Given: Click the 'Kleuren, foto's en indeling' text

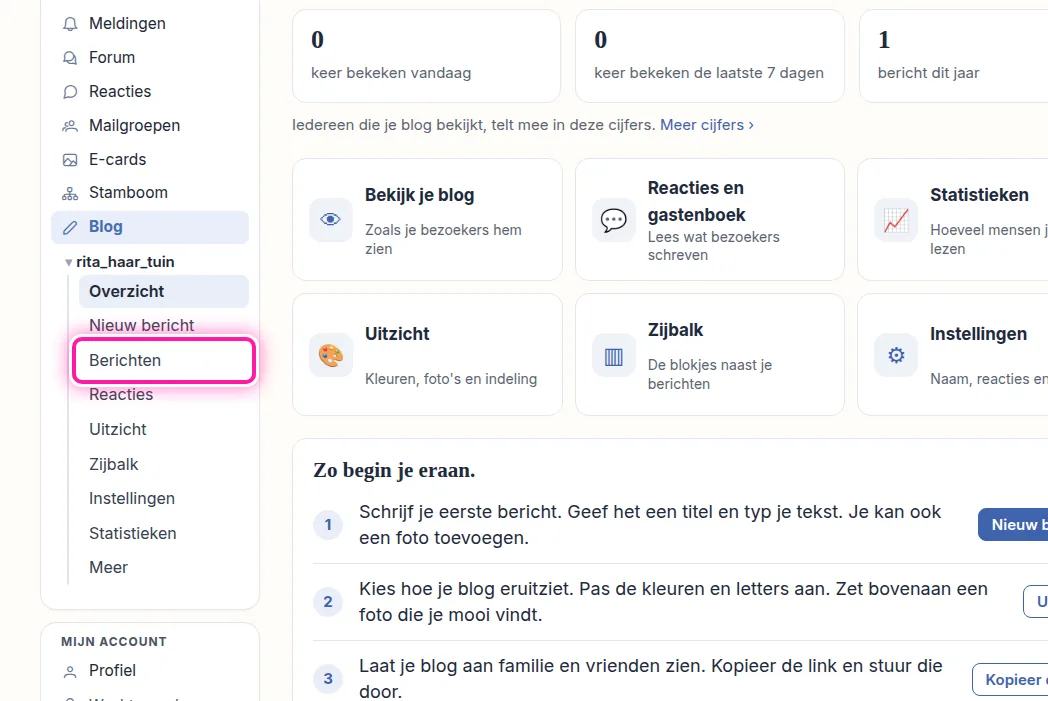Looking at the screenshot, I should tap(450, 379).
